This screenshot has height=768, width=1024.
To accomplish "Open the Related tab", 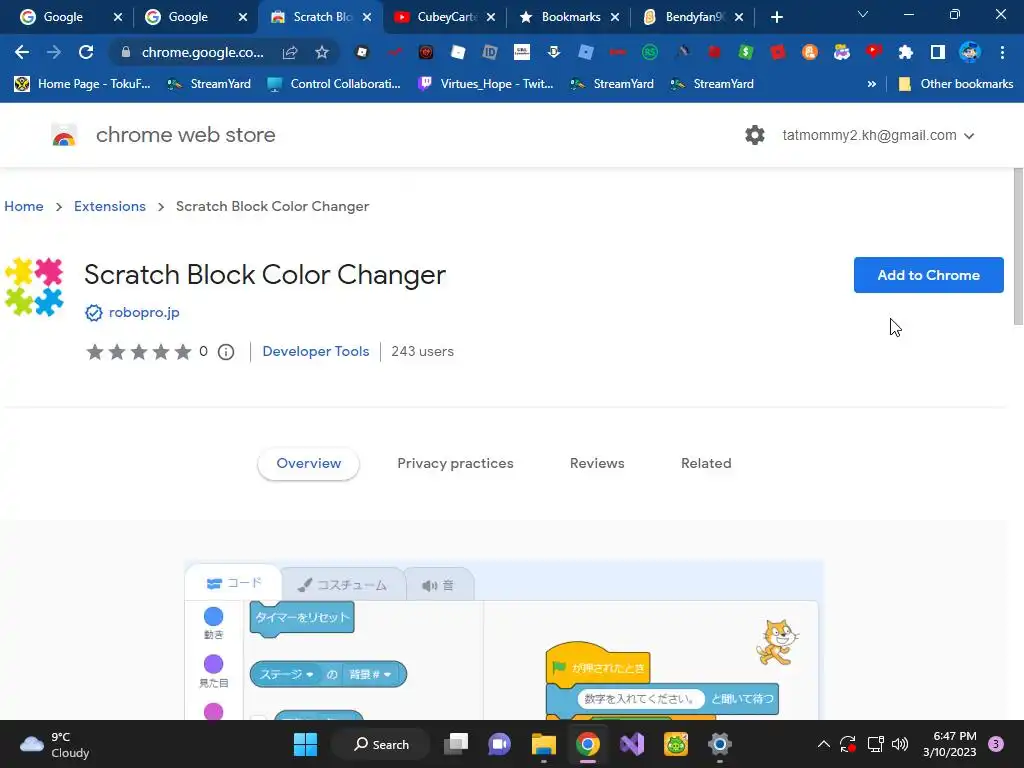I will 706,464.
